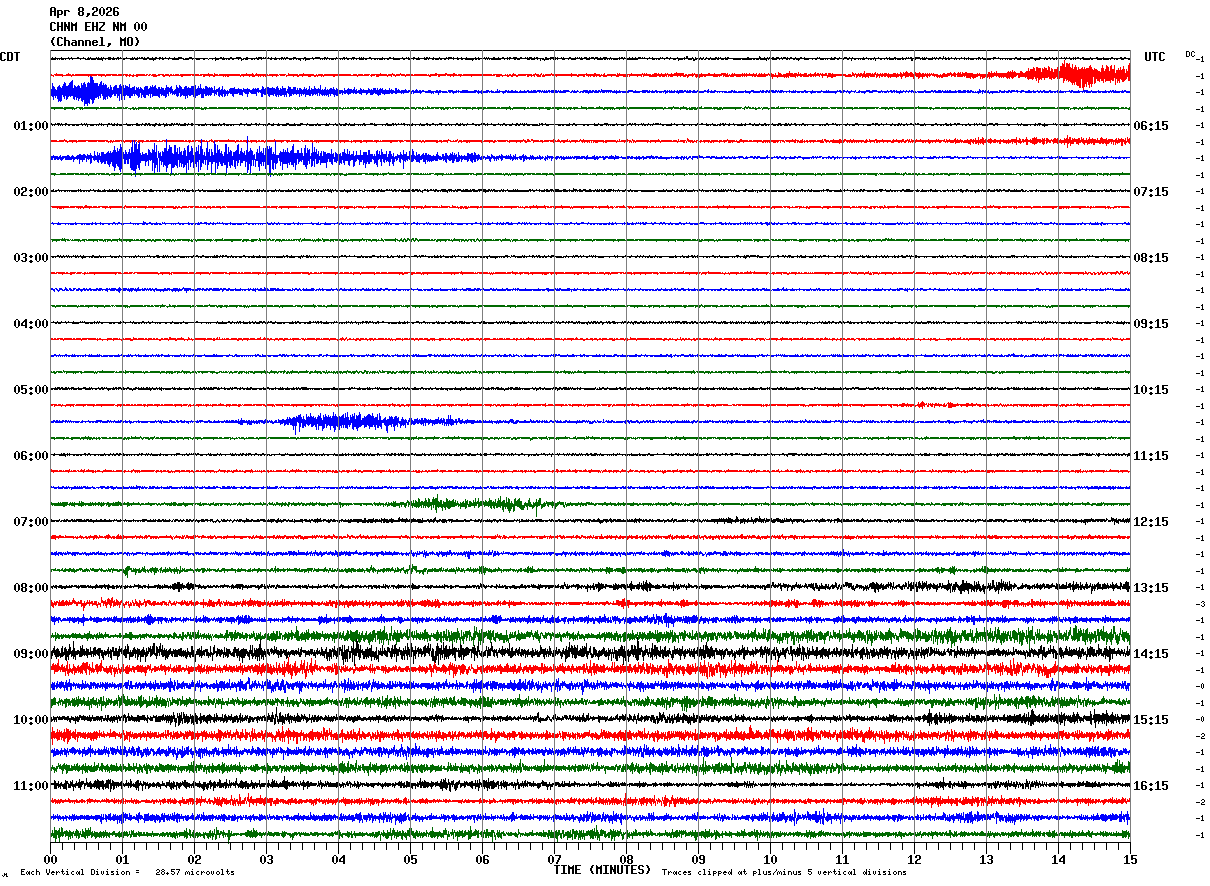
Task: Click the Traces clipped at plus/minus 5 note
Action: 785,872
